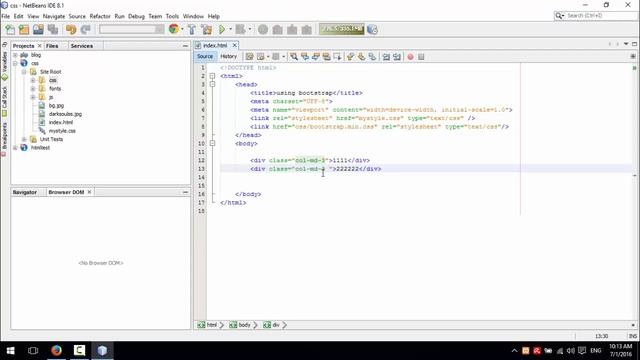
Task: Switch to the Navigator tab
Action: pos(24,192)
